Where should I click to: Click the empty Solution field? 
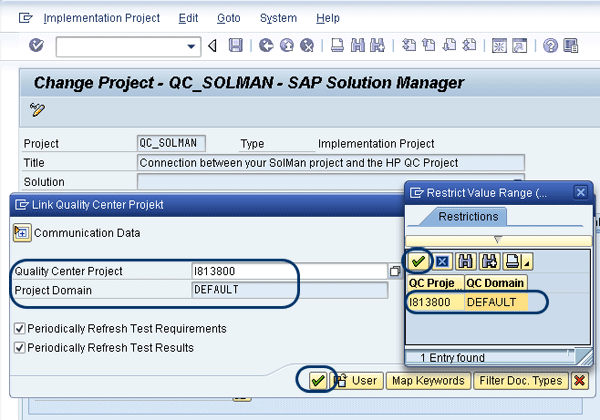point(331,181)
